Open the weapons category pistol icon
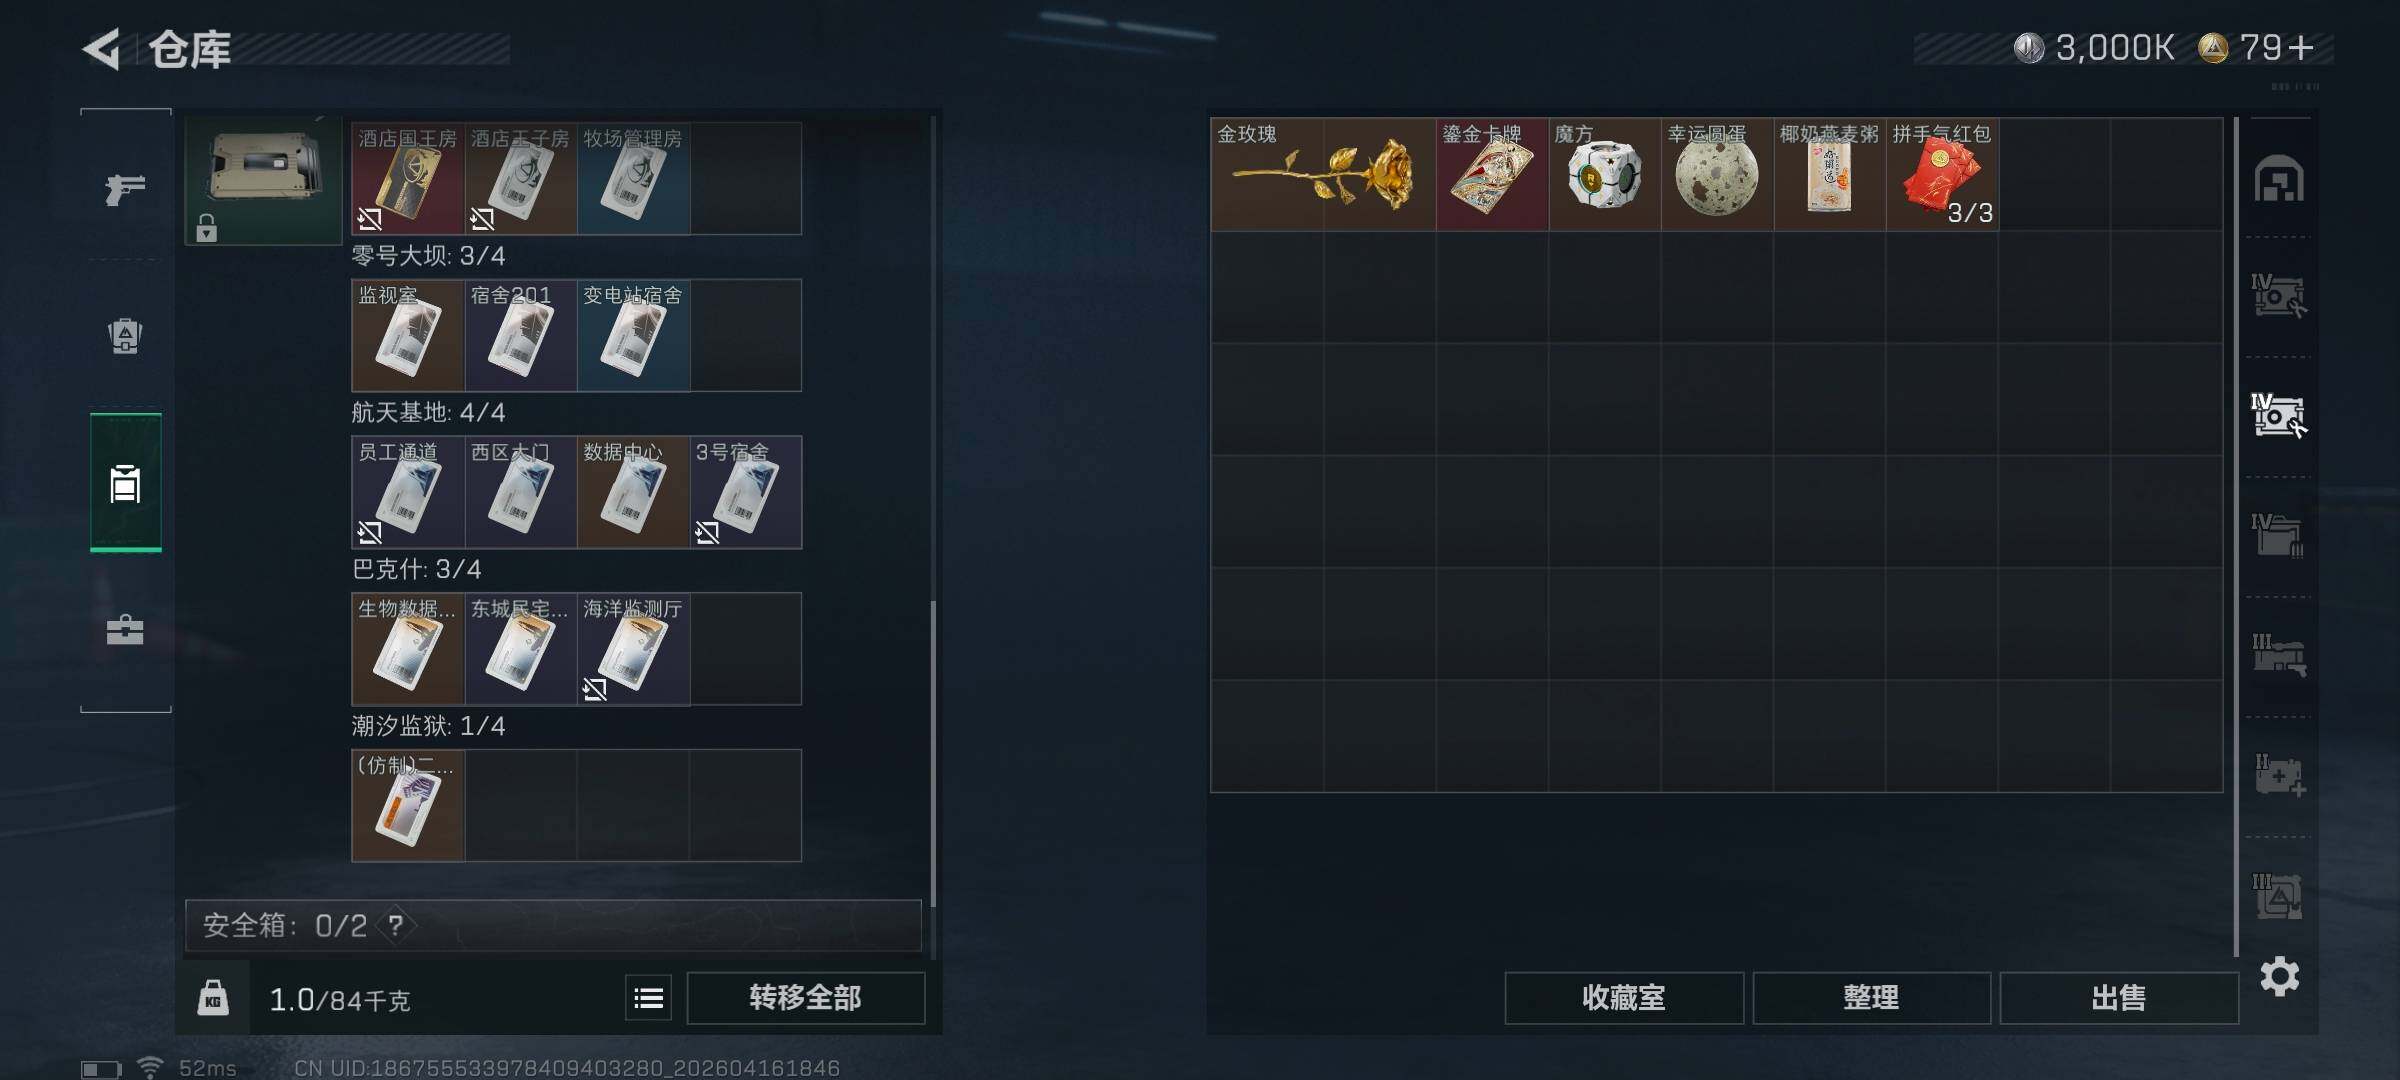 125,188
